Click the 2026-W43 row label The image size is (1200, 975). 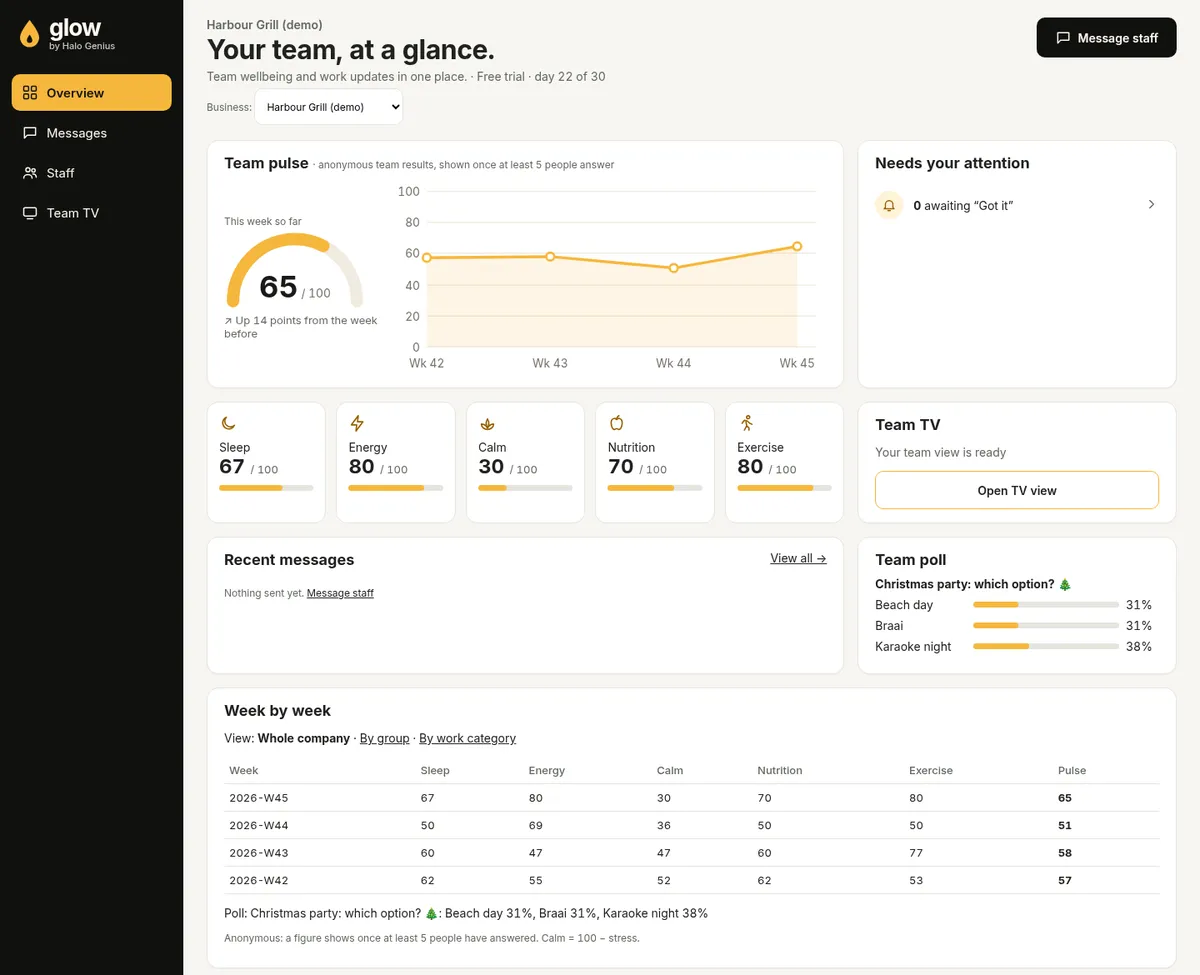tap(259, 853)
